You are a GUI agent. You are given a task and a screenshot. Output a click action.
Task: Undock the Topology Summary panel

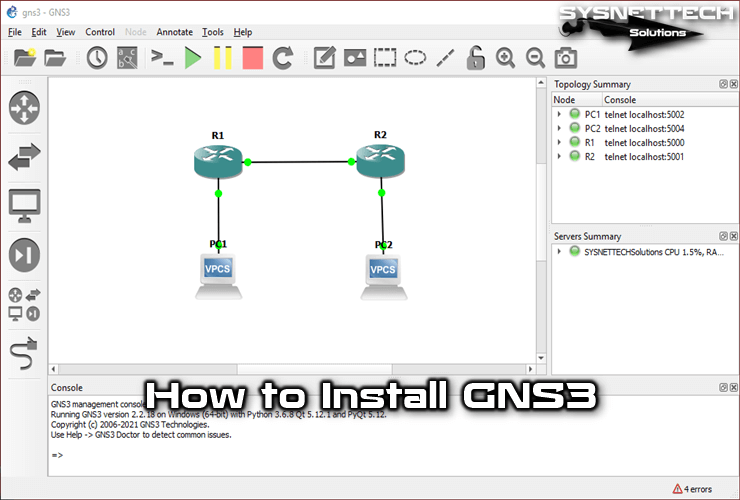pyautogui.click(x=723, y=84)
